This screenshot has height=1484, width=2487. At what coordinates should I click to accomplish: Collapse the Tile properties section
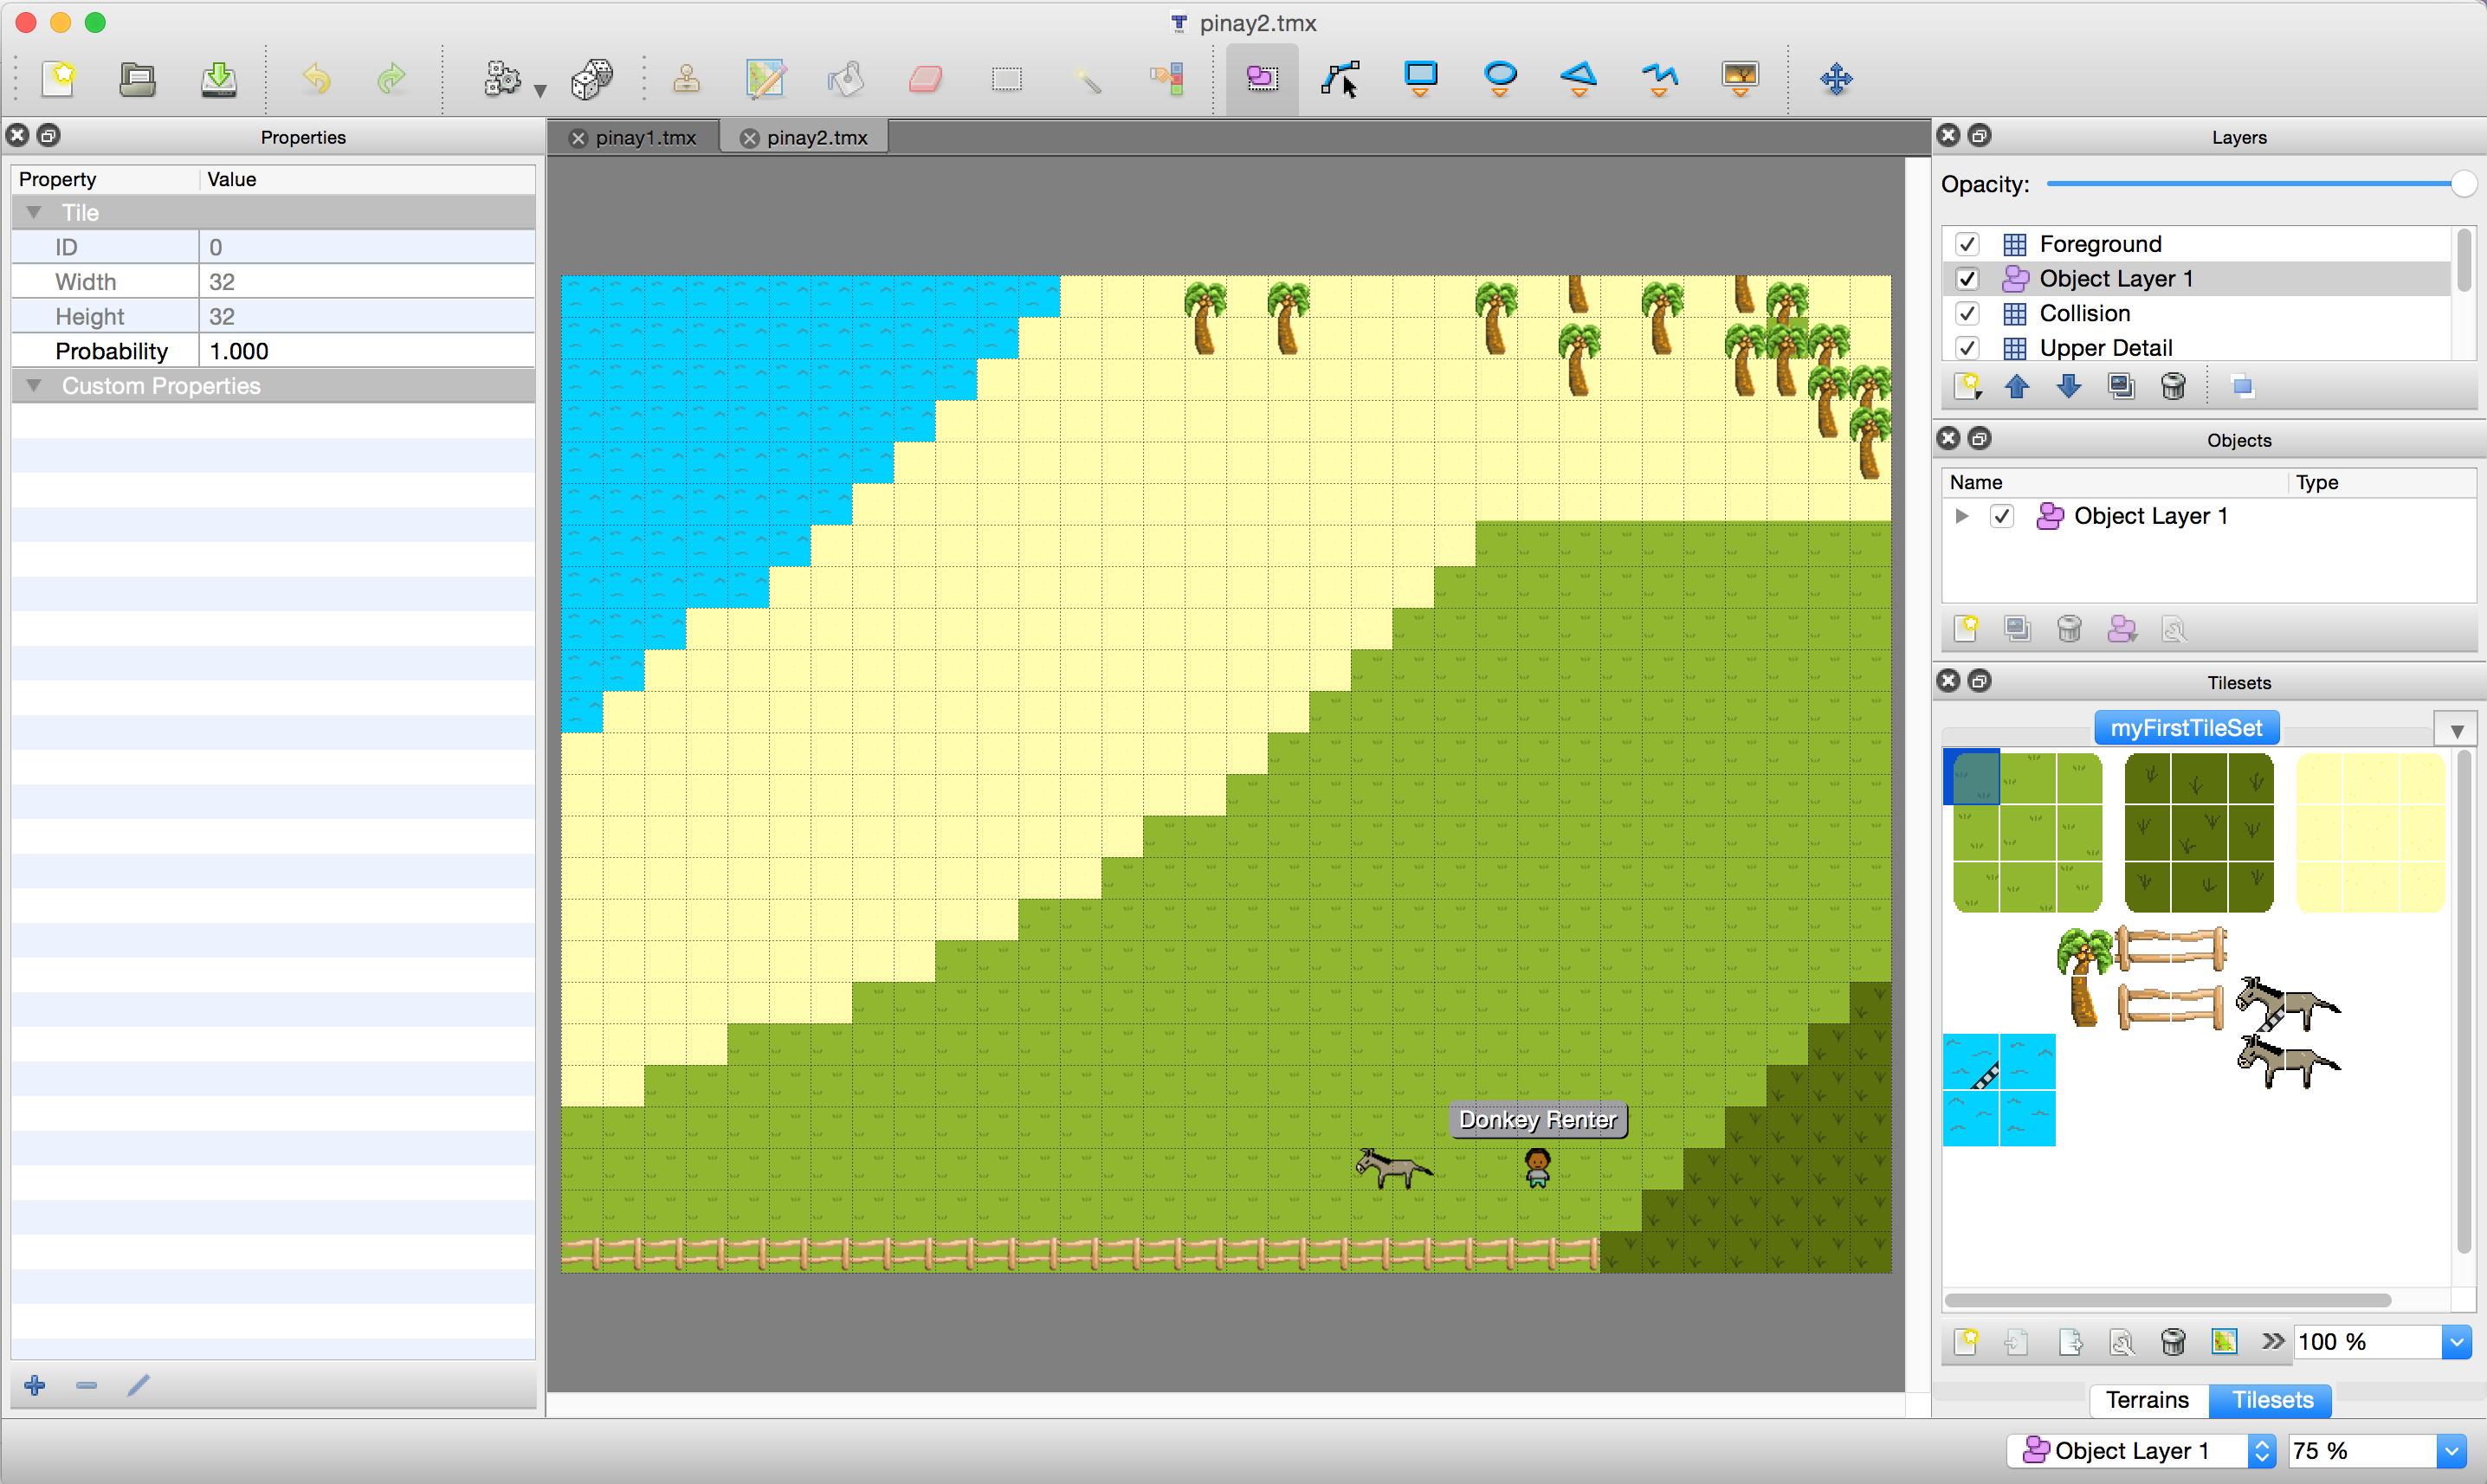[34, 212]
